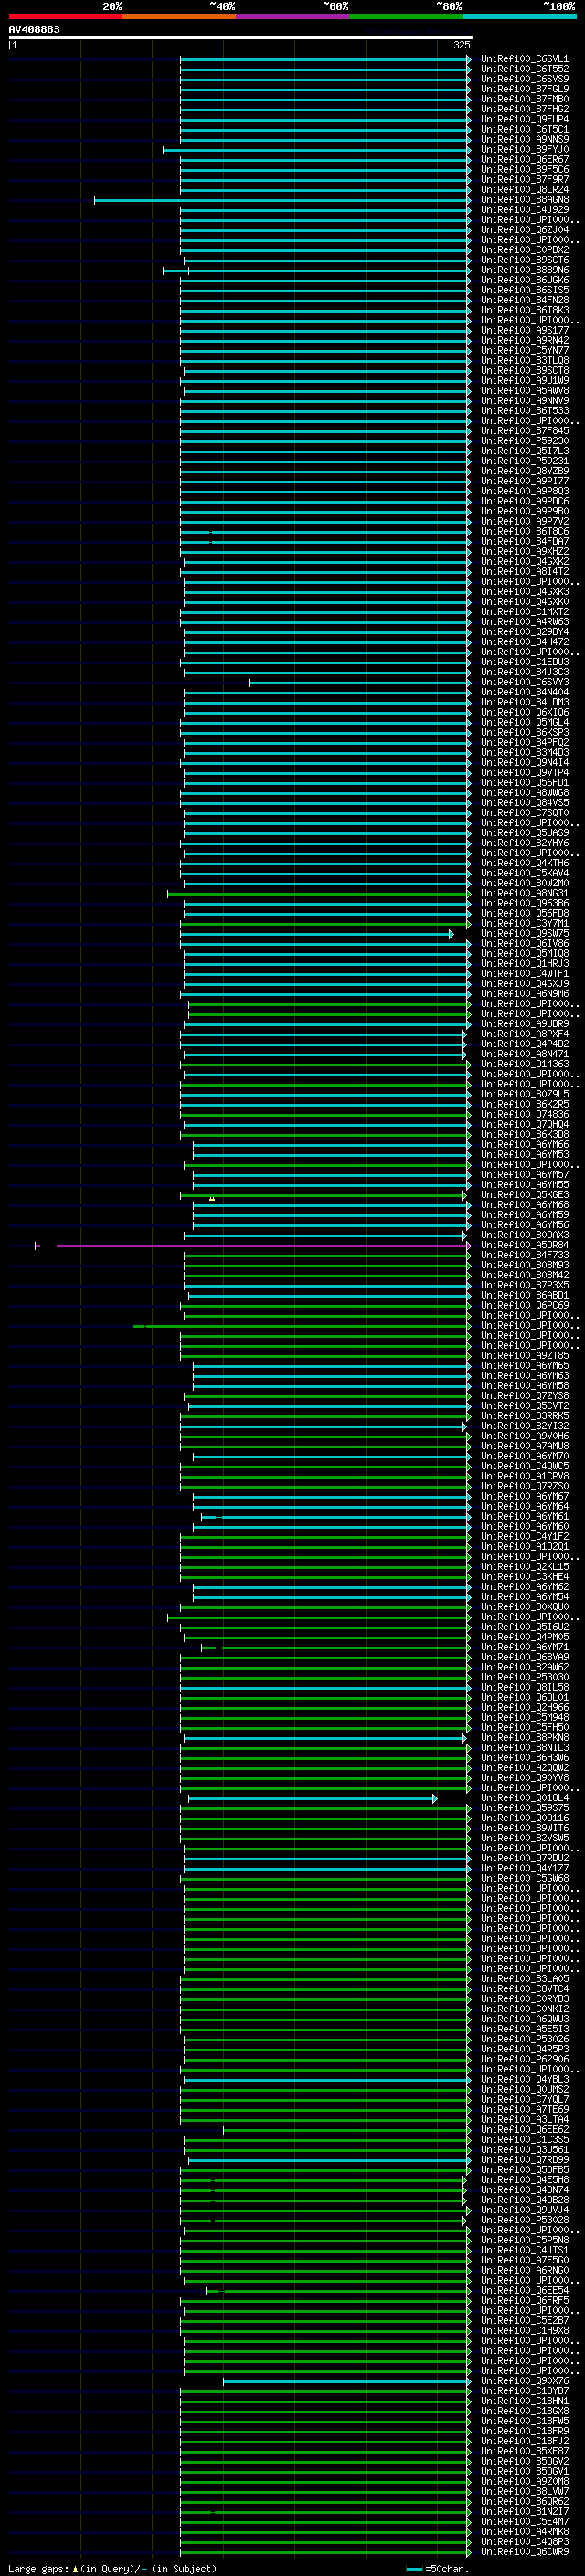Select the UniRef100_A9NNV9 label
585x2576 pixels.
tap(524, 401)
